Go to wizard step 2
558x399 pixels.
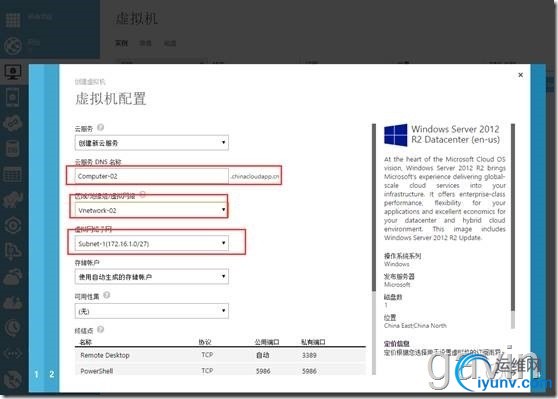[x=52, y=374]
